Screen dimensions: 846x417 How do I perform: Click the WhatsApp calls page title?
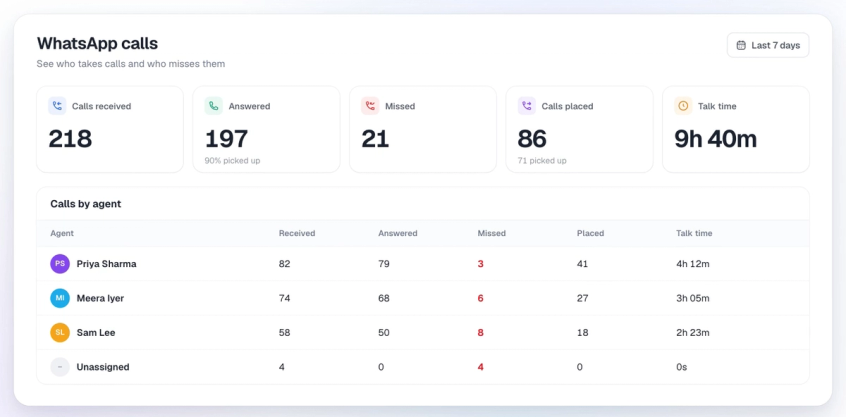click(97, 43)
